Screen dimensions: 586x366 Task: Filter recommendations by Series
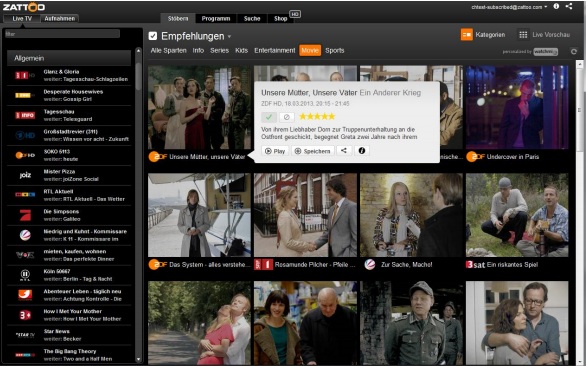pos(219,50)
